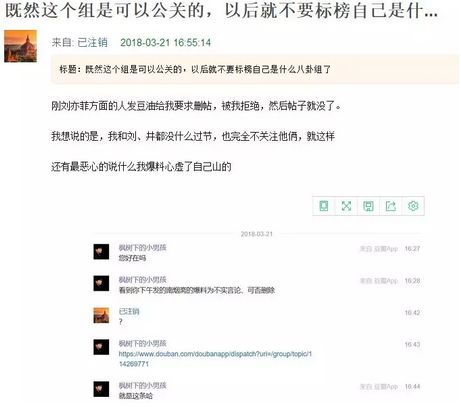Click 已注销 name in the 16:42 reply

129,311
